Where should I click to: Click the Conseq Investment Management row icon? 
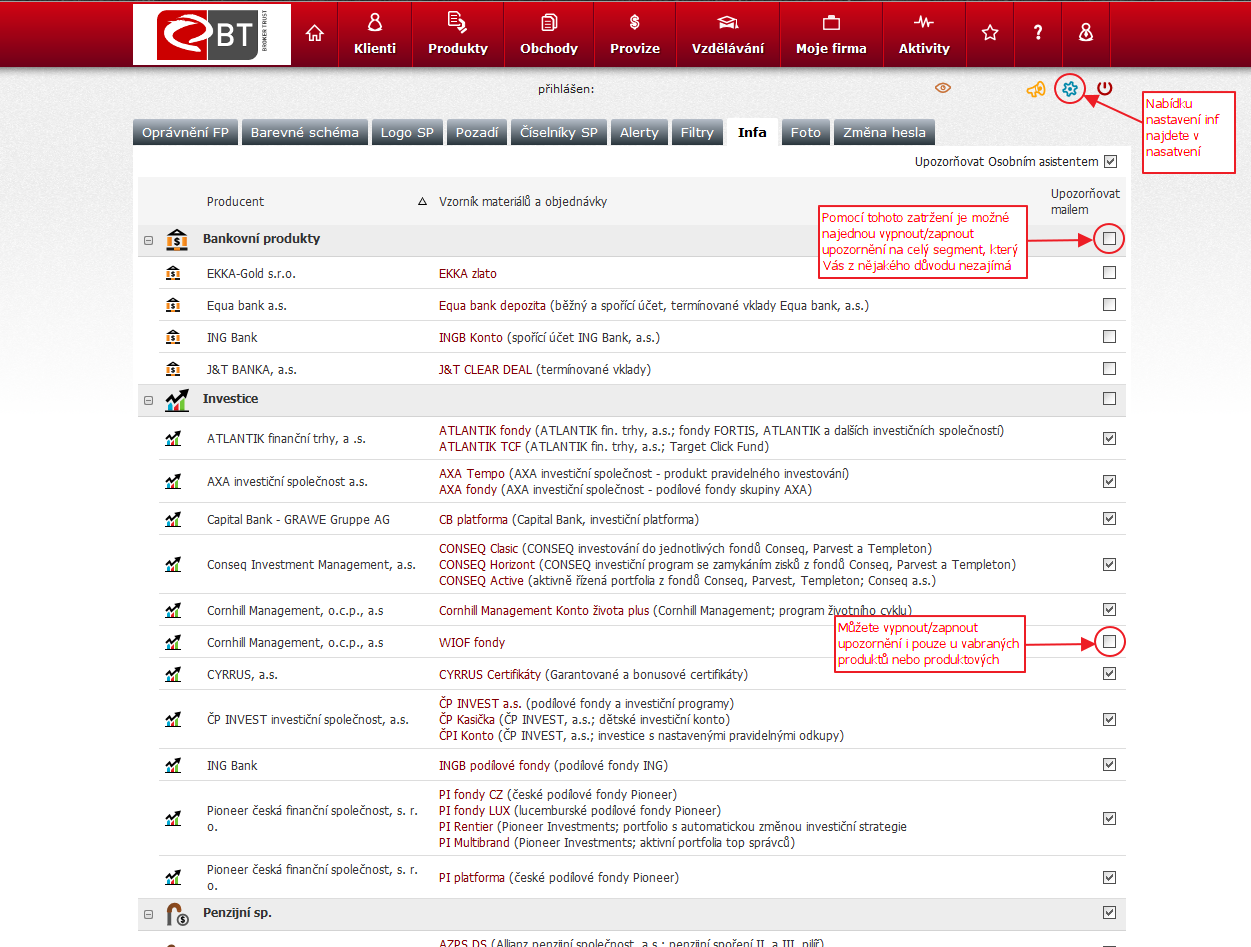click(173, 565)
